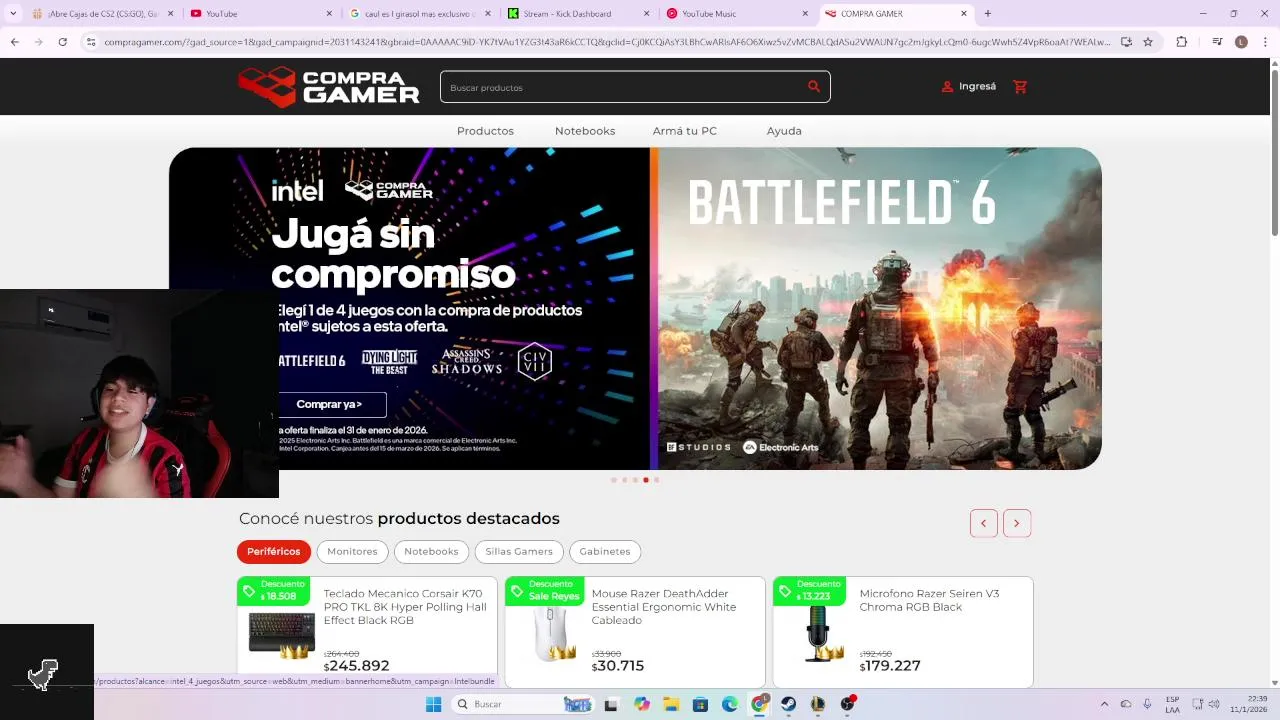Bookmark this page with the star icon
1280x720 pixels.
(1148, 42)
